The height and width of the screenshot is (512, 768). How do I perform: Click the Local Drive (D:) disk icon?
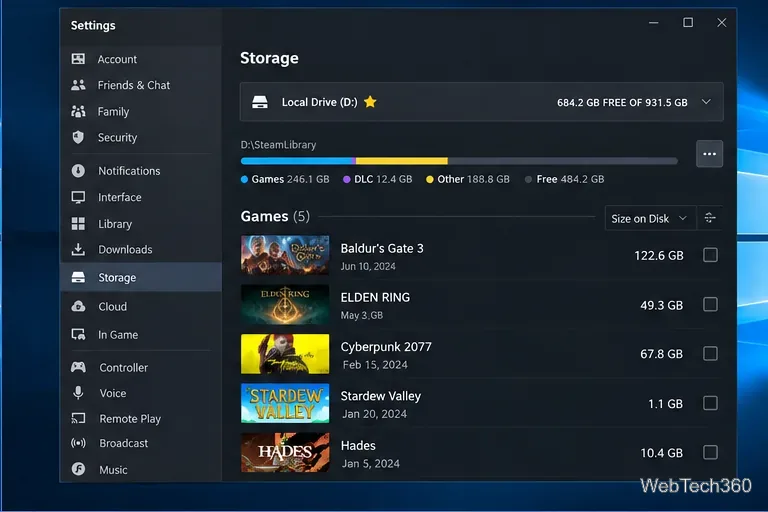(x=260, y=102)
